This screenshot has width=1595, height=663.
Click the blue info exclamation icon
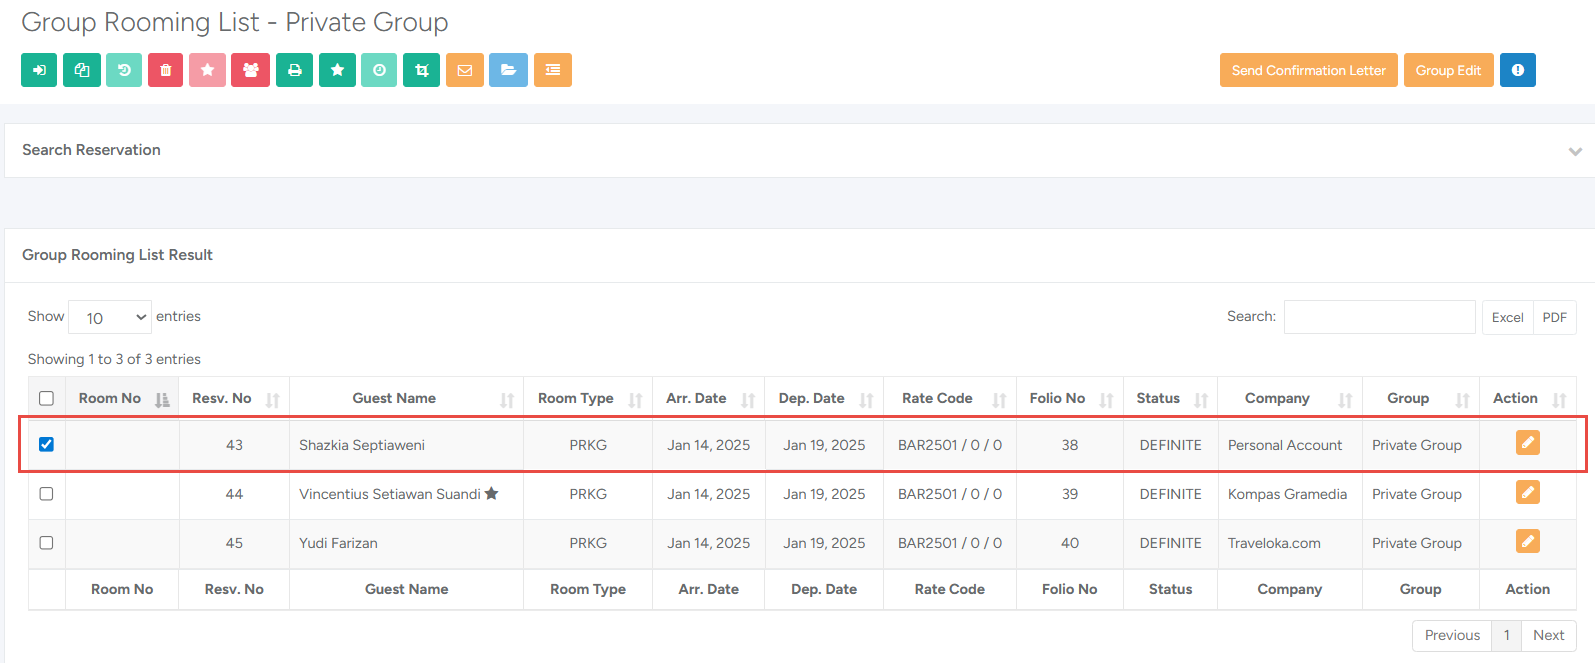click(1517, 70)
